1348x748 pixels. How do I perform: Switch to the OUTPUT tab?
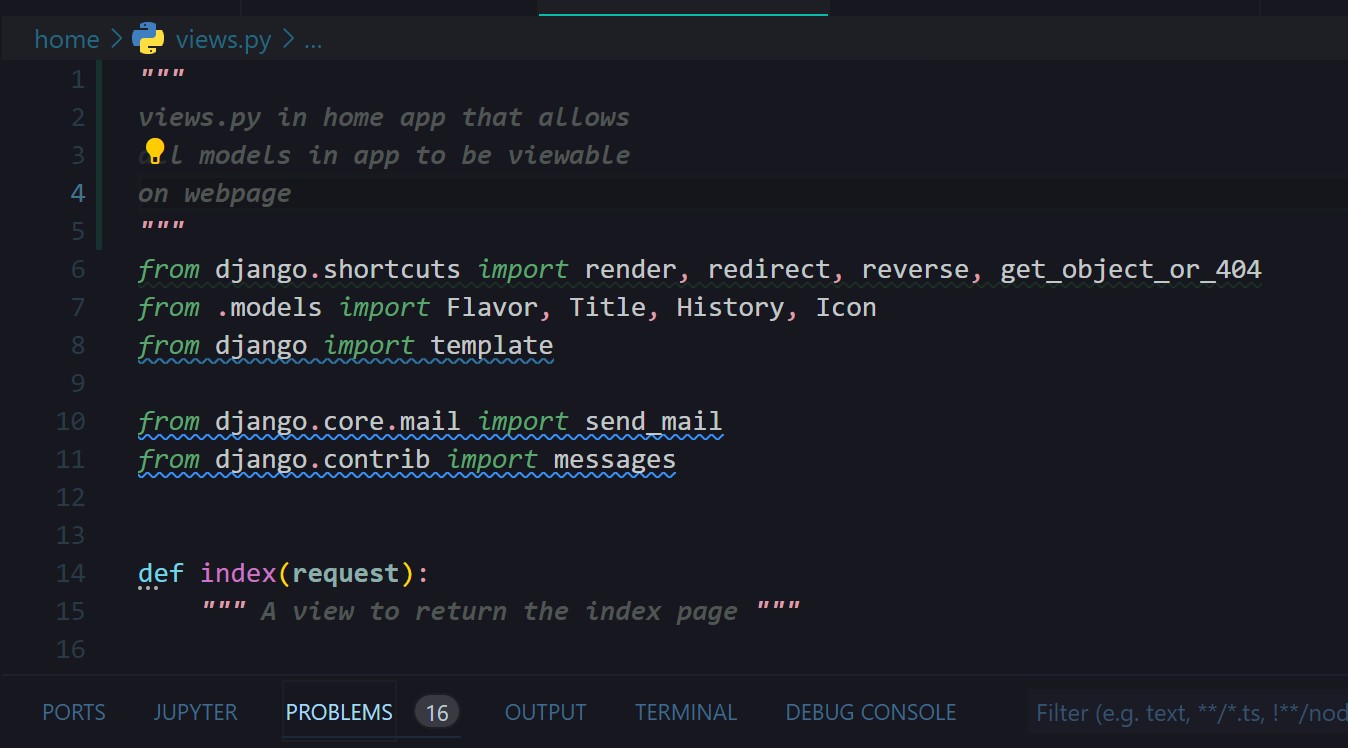[545, 712]
